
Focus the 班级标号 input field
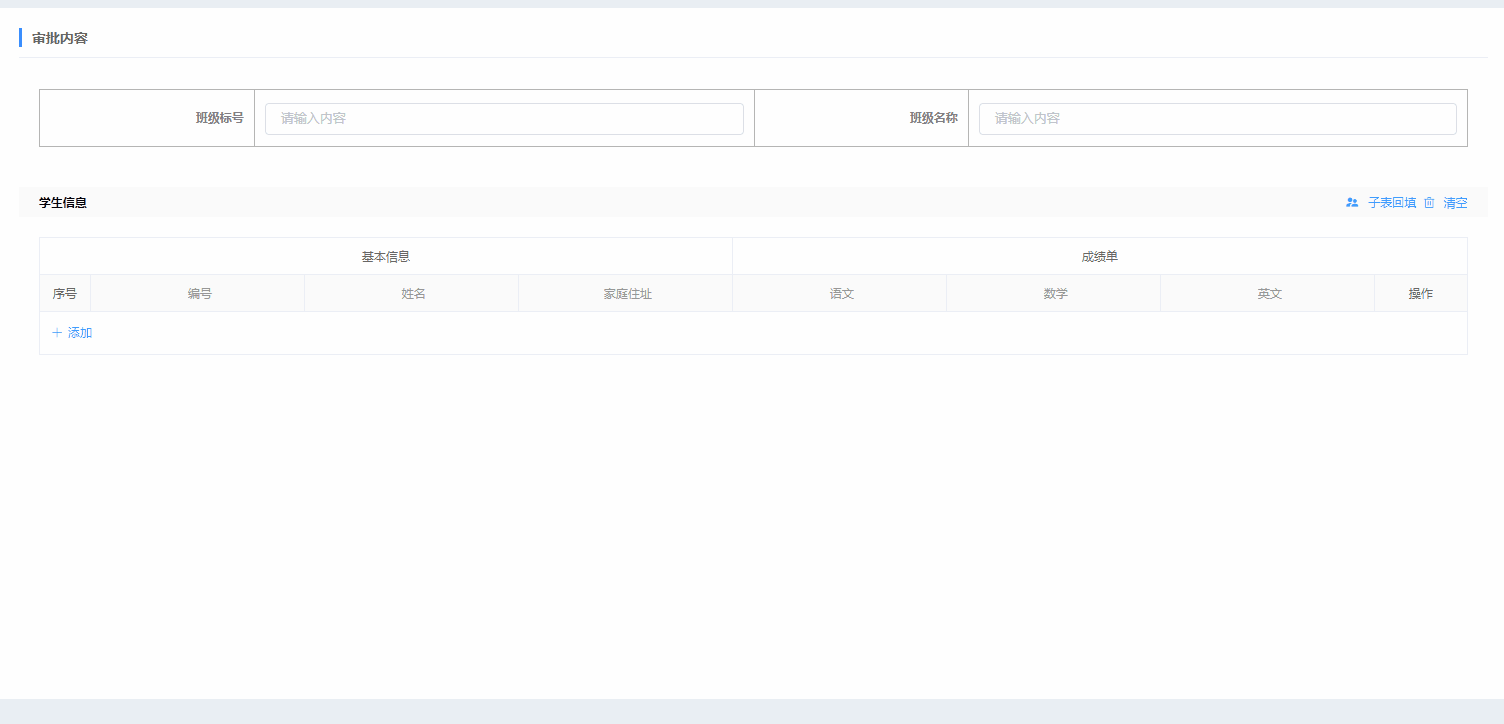(x=504, y=119)
